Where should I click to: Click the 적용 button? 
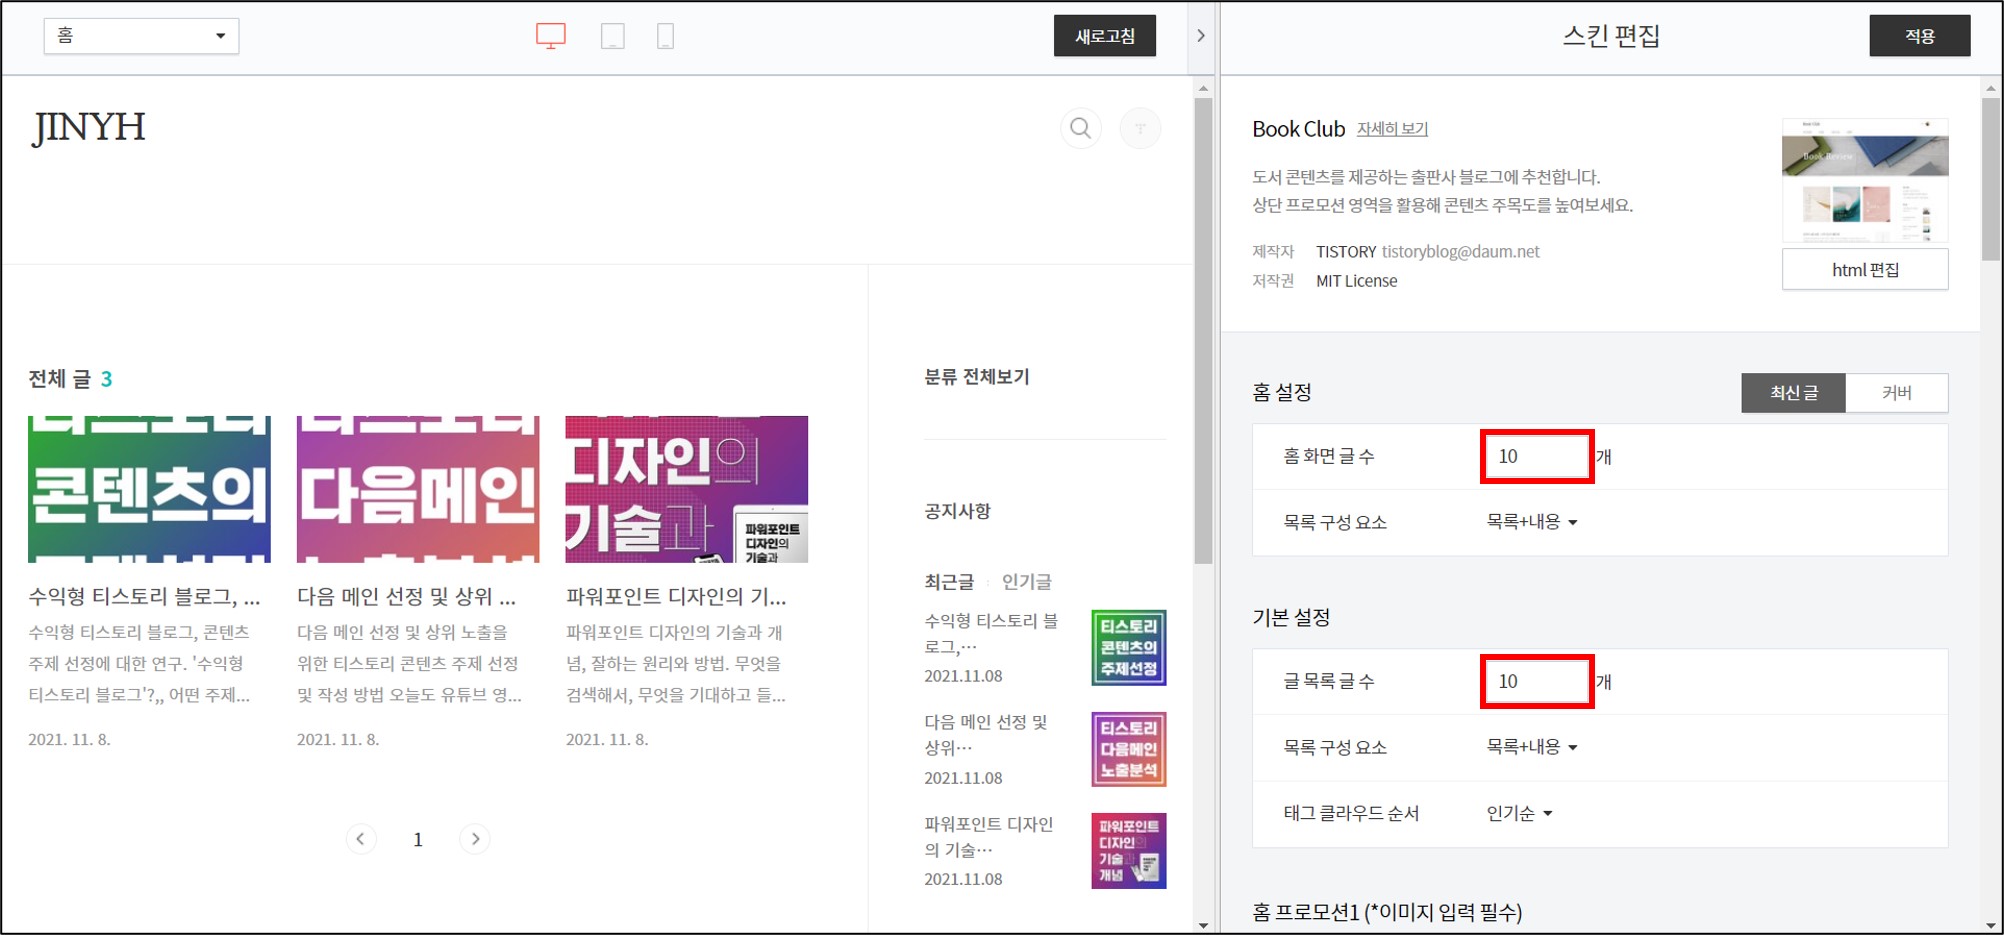[x=1920, y=36]
